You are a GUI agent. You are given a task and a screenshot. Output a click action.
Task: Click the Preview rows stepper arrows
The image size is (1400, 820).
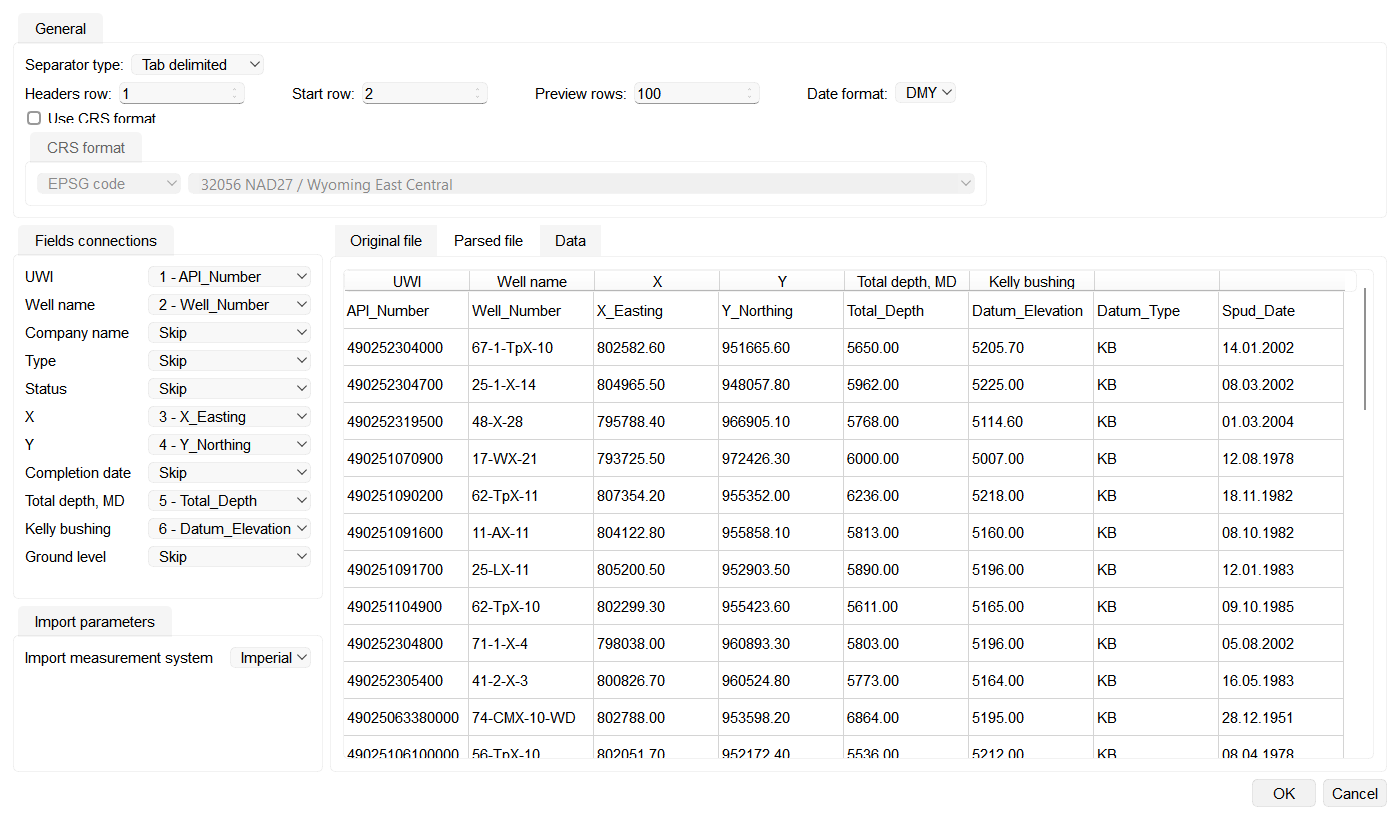point(752,93)
